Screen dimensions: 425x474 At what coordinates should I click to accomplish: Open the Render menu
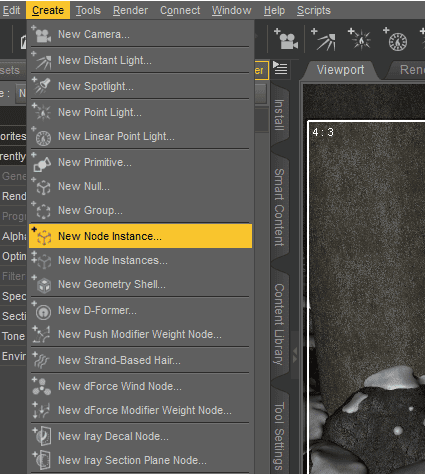point(130,10)
